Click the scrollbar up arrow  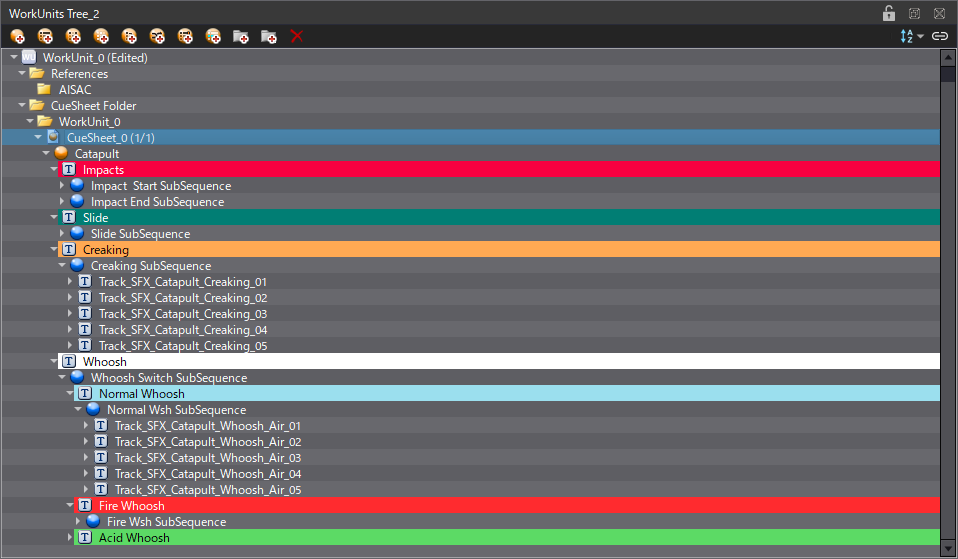[x=948, y=58]
